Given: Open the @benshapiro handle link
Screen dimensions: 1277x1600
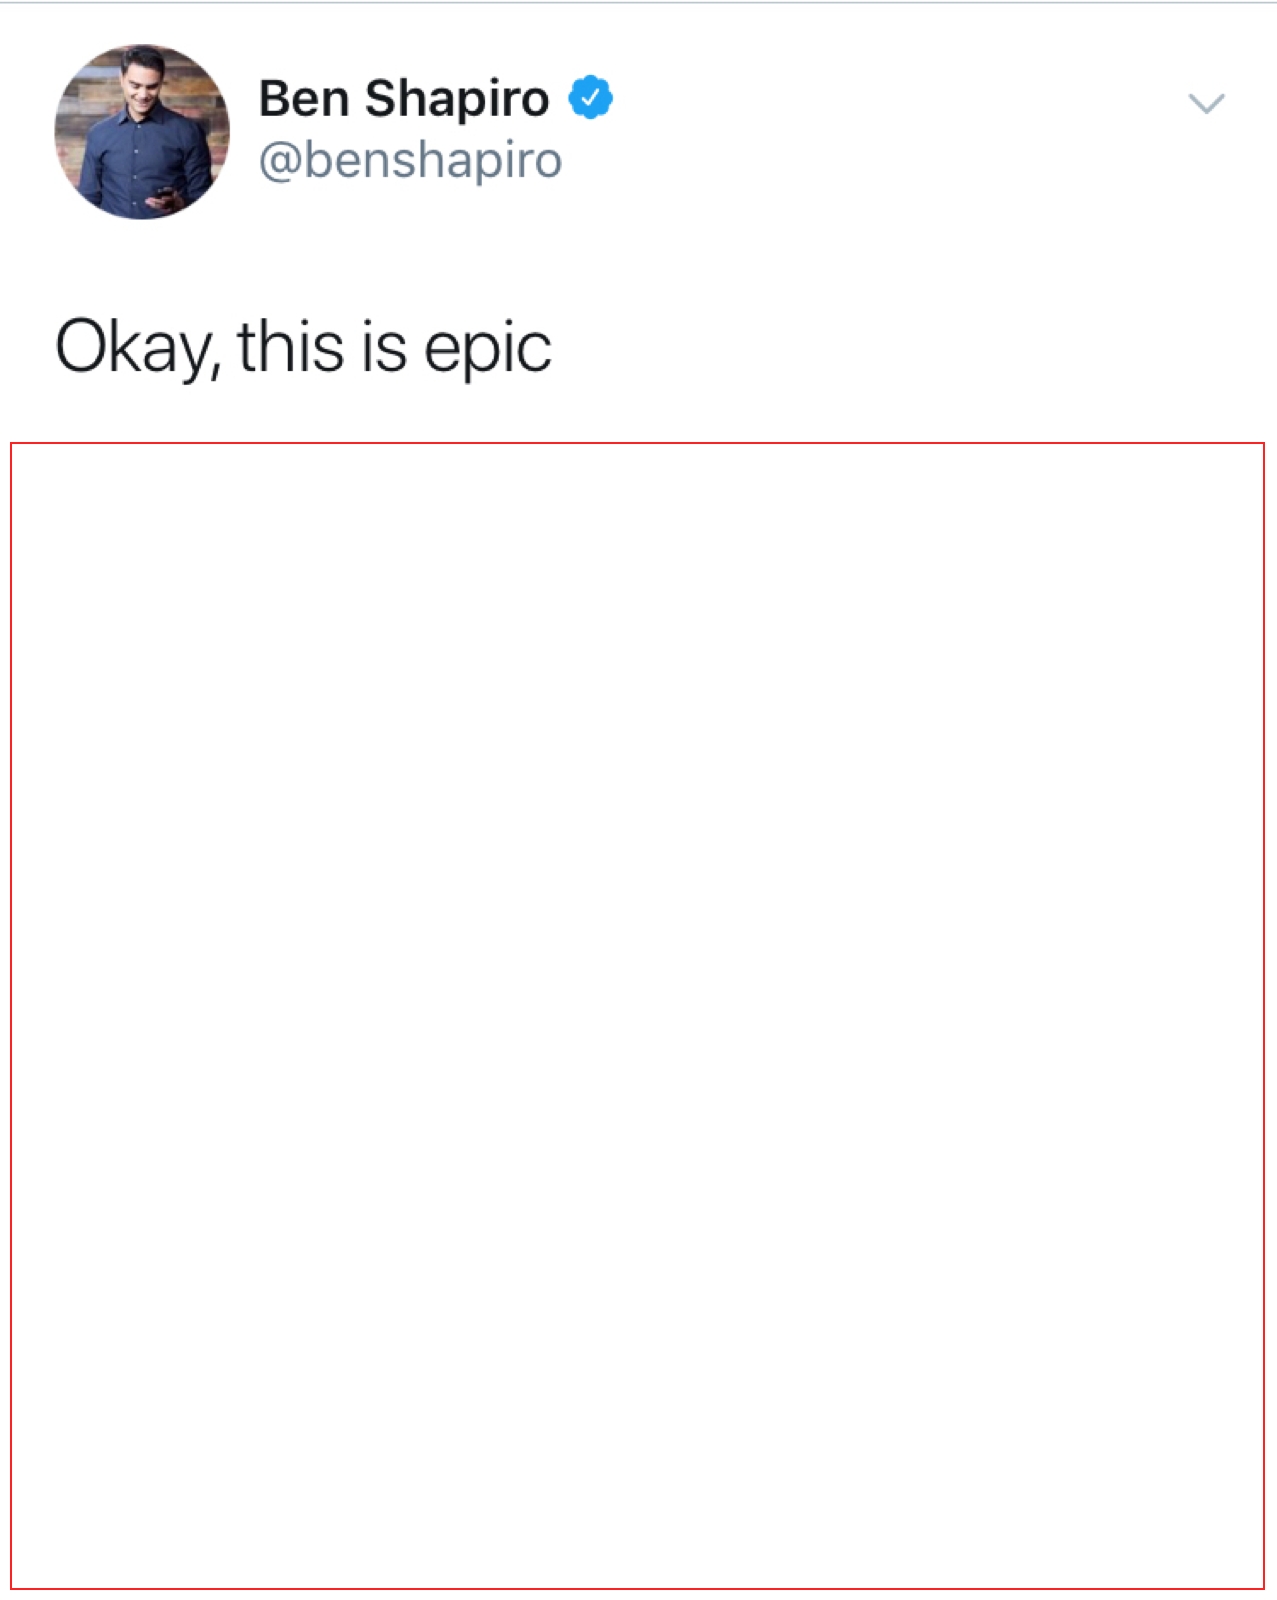Looking at the screenshot, I should point(410,160).
